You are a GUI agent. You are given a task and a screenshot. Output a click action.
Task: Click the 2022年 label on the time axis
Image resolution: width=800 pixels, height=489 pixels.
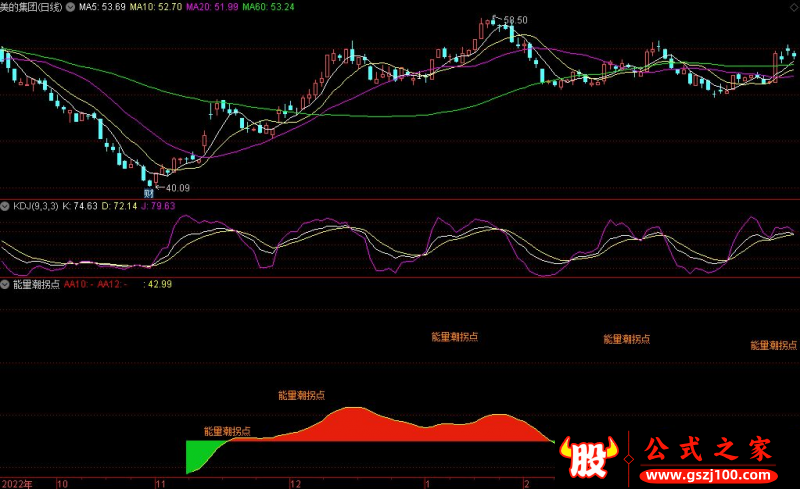[16, 483]
